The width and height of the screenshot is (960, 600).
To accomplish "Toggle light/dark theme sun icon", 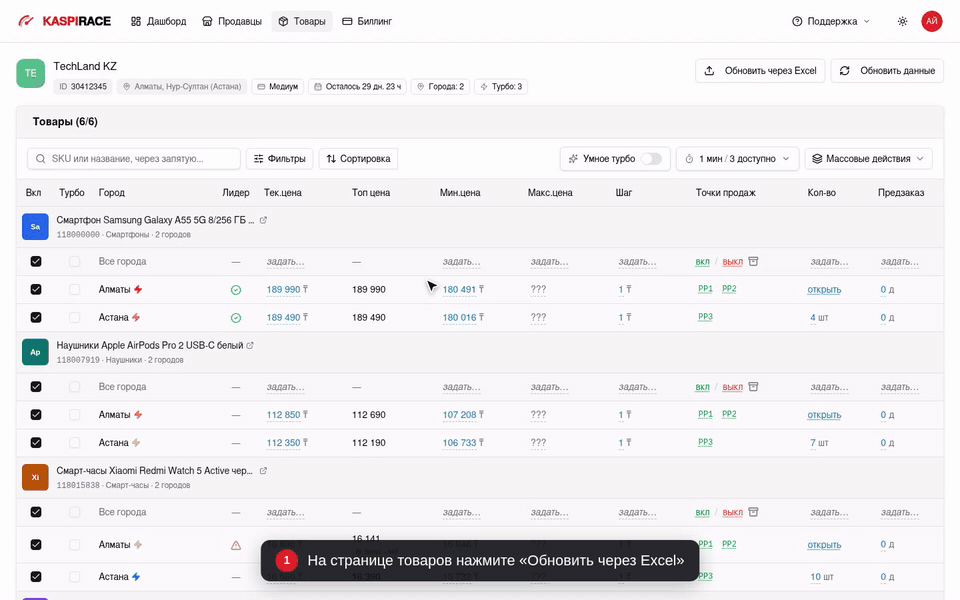I will pos(902,21).
